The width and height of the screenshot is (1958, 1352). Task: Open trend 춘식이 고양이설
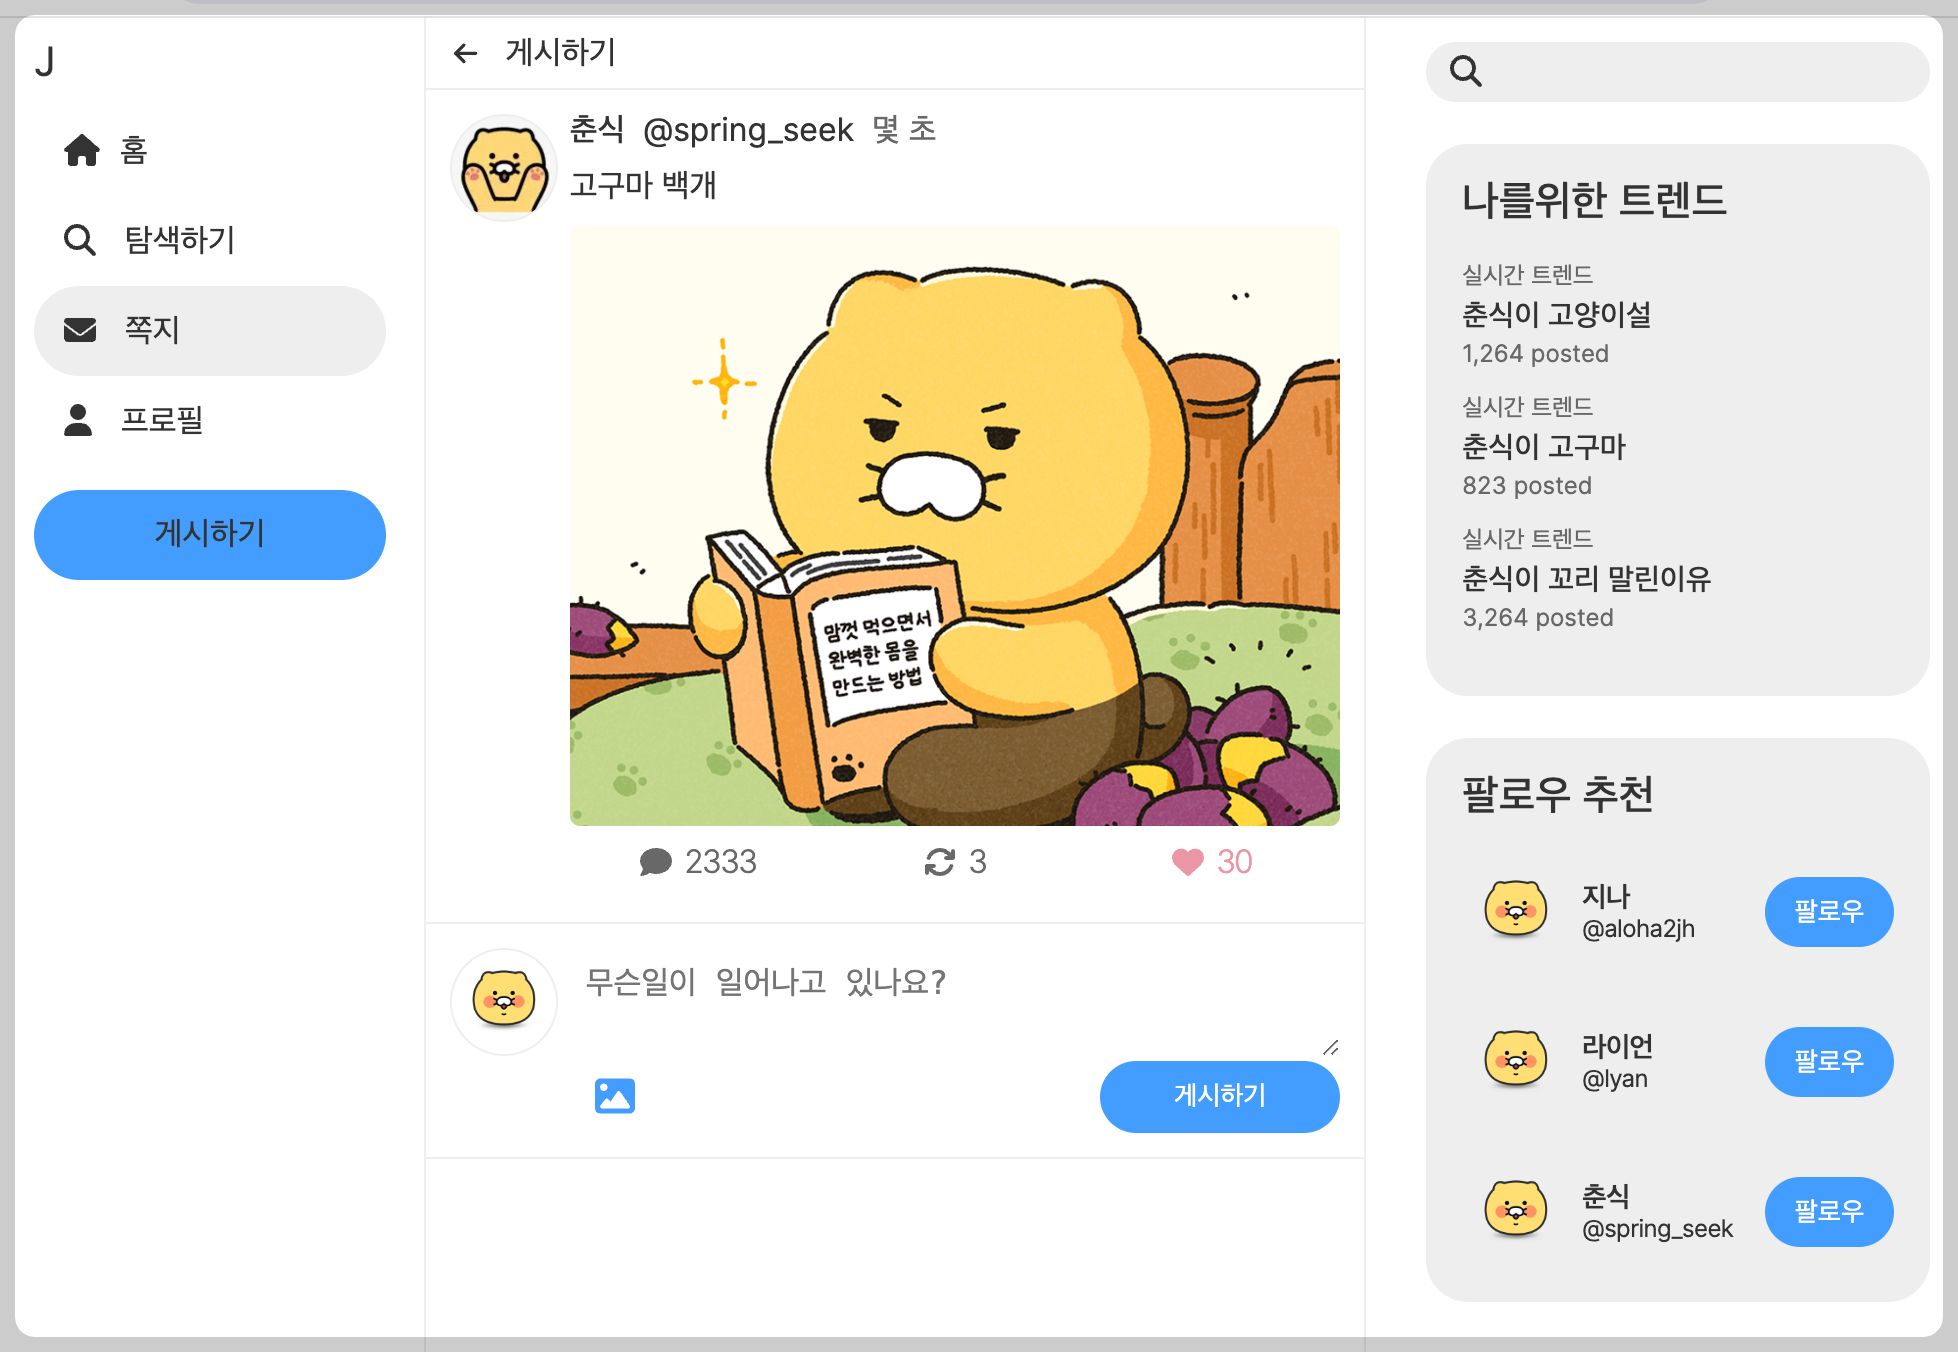pos(1556,315)
